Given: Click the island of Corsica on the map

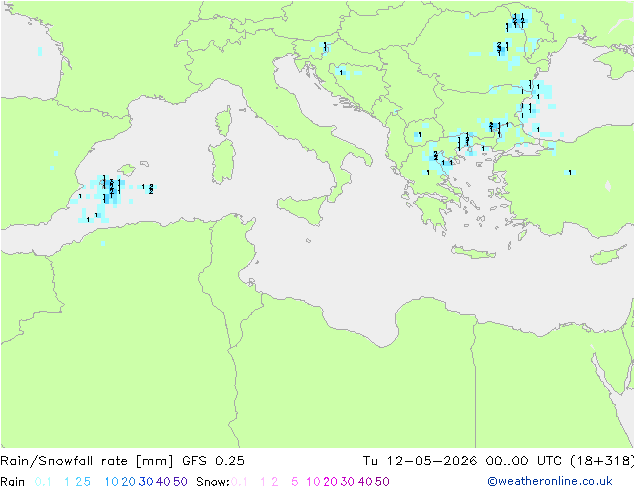Looking at the screenshot, I should (224, 121).
